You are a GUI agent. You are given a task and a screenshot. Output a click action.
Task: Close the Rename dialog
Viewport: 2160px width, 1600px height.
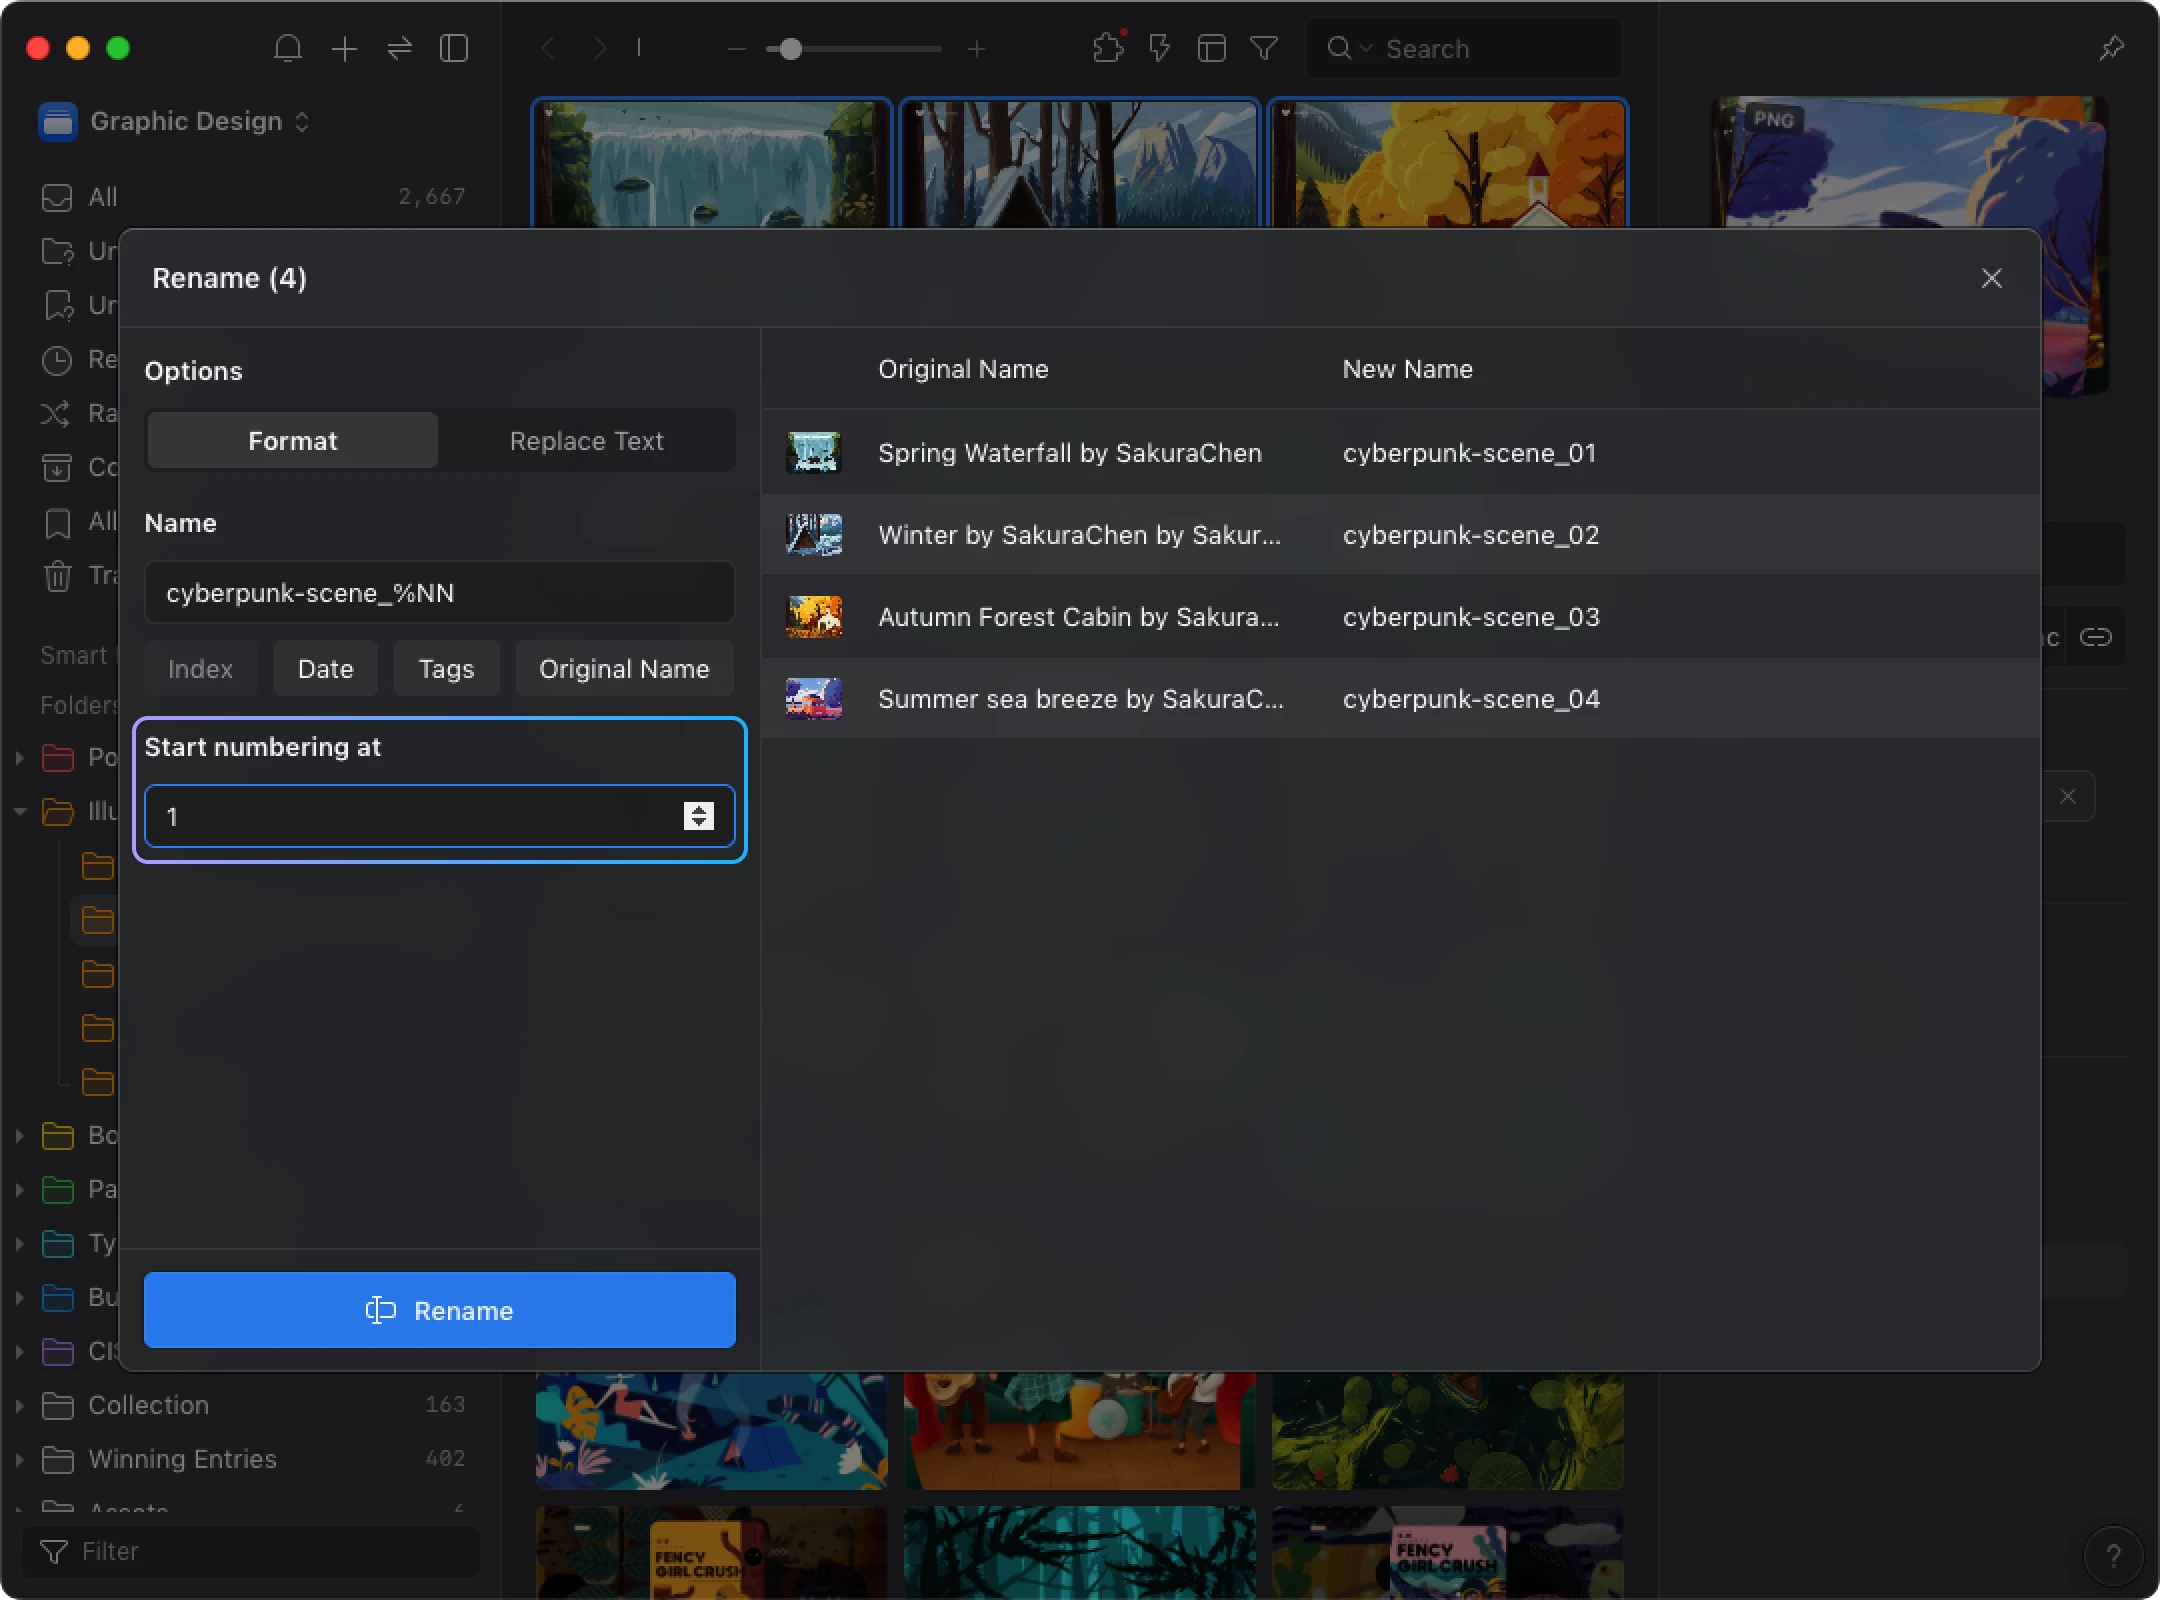point(1991,278)
